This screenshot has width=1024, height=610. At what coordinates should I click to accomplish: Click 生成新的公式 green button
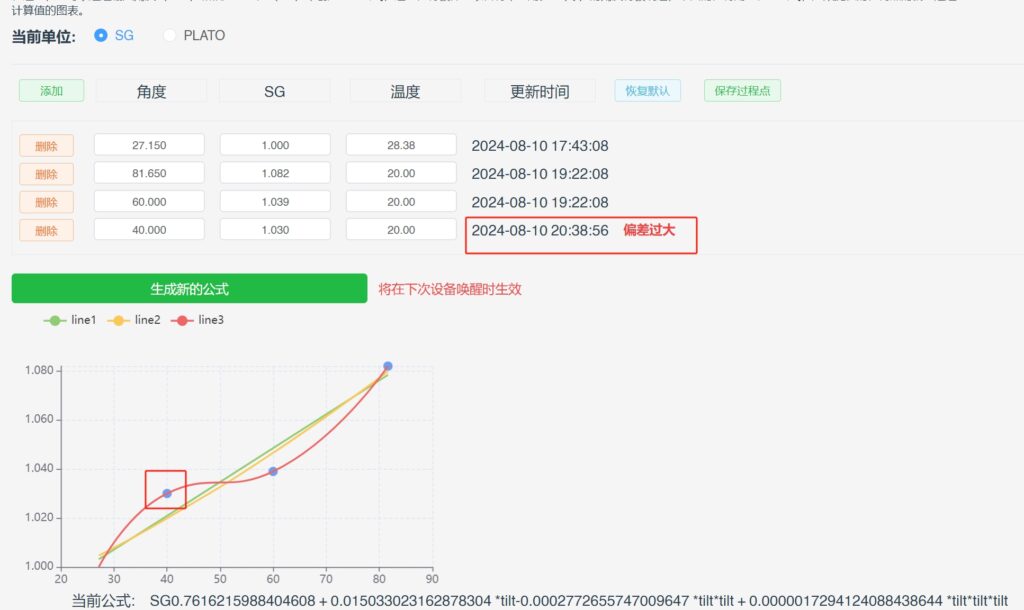pos(189,289)
